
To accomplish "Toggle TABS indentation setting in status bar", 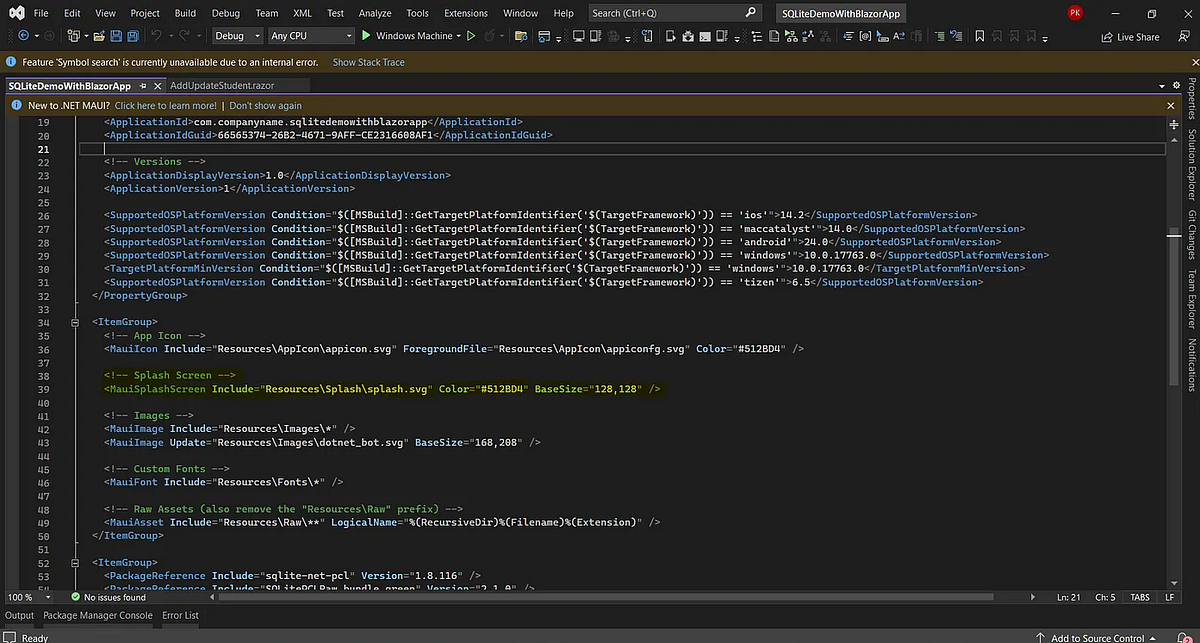I will [1139, 597].
